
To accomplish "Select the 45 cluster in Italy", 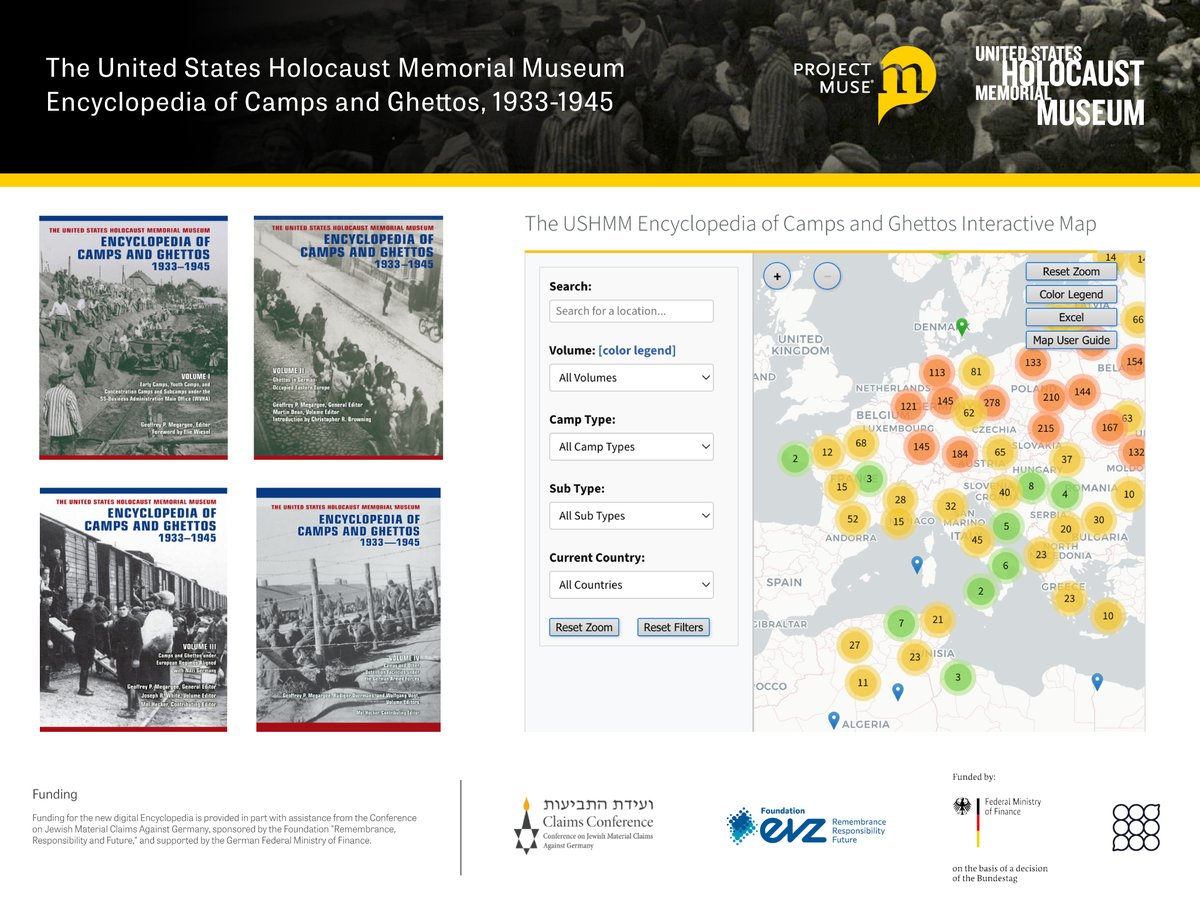I will coord(977,540).
